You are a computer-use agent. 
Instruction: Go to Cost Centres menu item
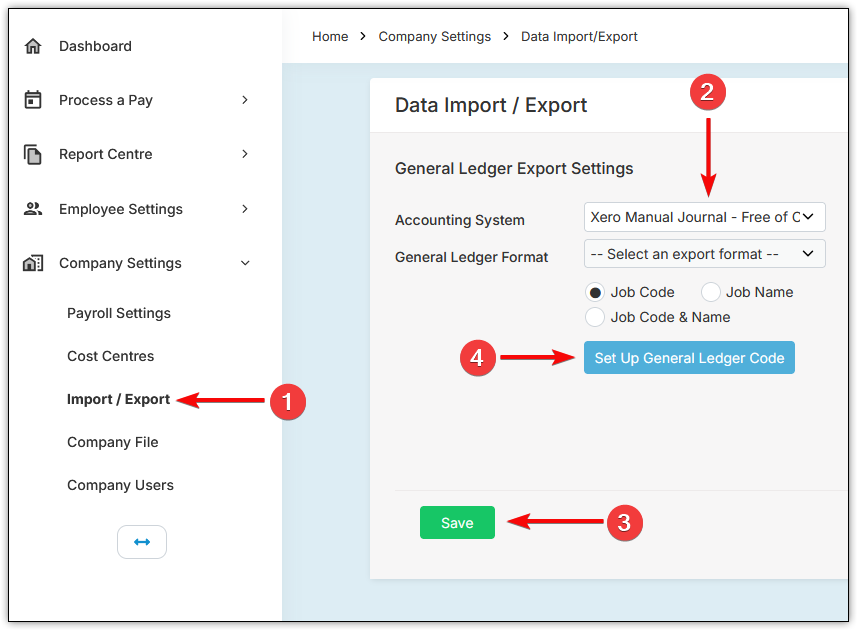[x=110, y=356]
